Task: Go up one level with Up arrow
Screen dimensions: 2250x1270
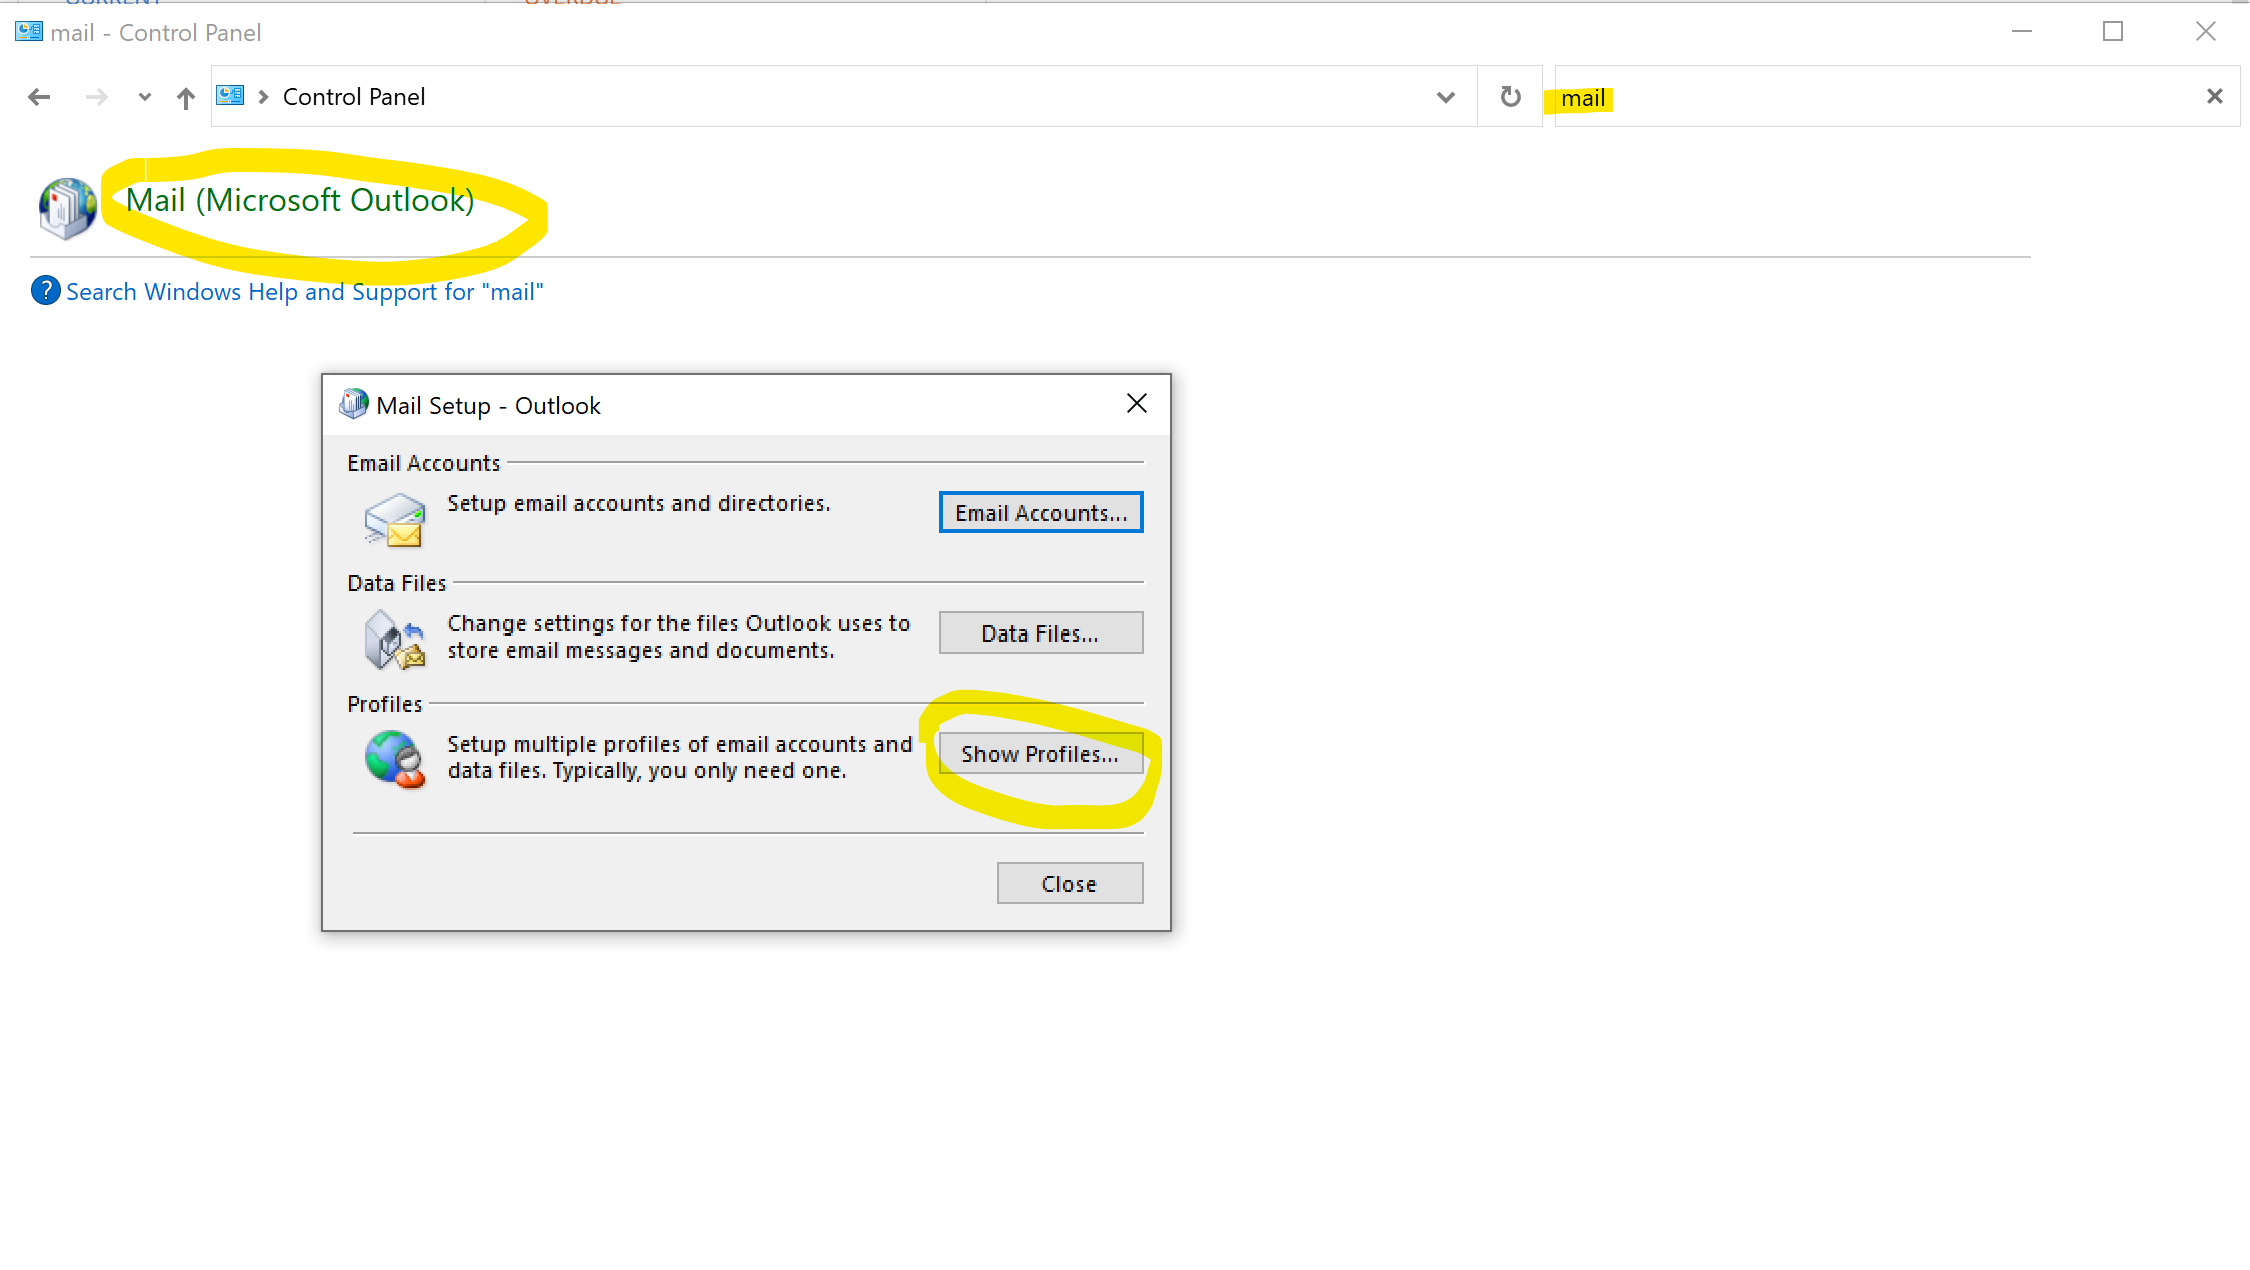Action: (x=186, y=97)
